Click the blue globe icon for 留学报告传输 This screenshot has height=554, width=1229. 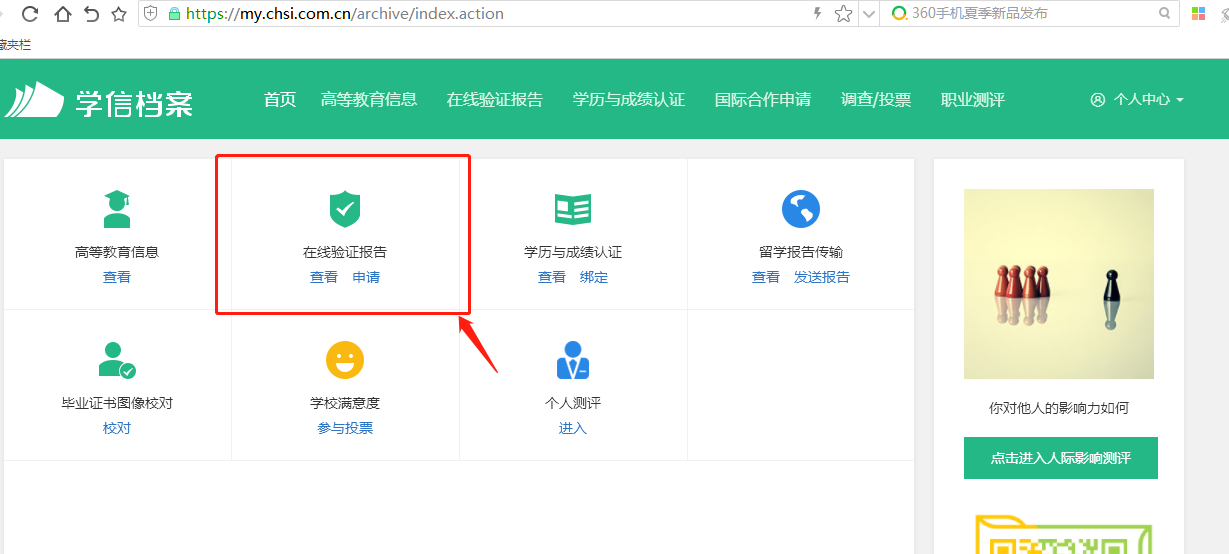(800, 209)
